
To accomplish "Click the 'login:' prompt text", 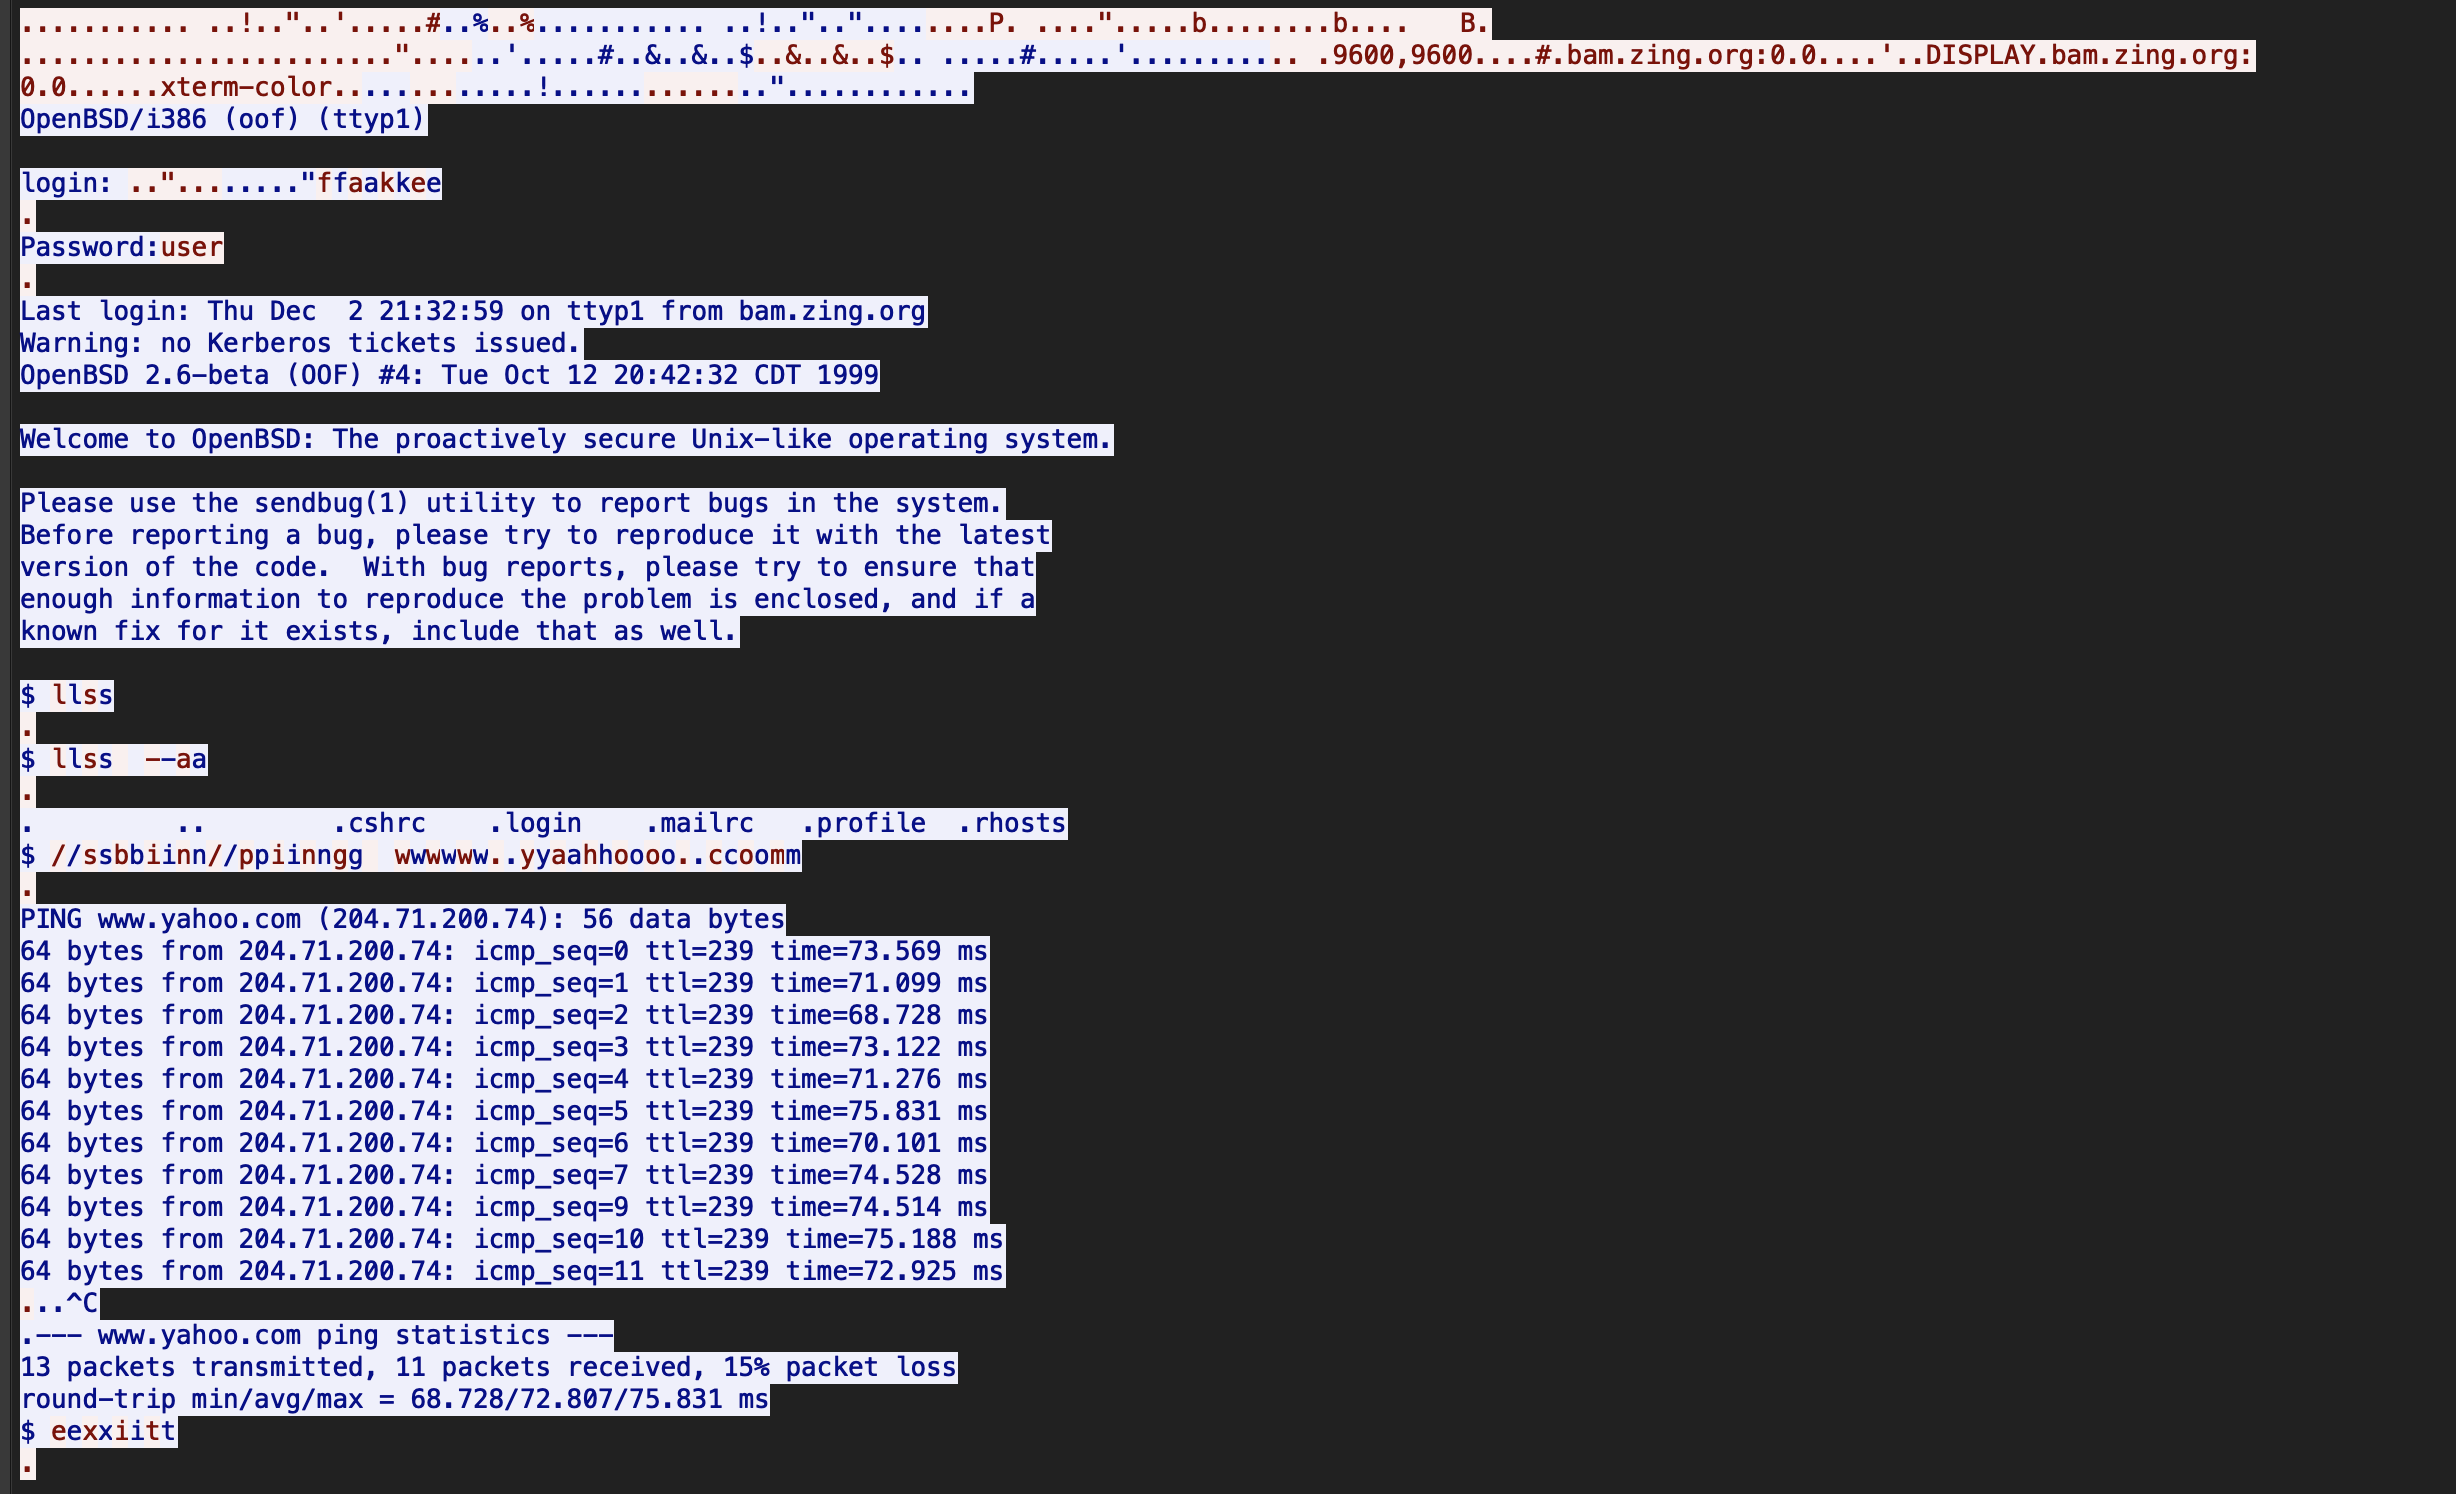I will click(66, 183).
